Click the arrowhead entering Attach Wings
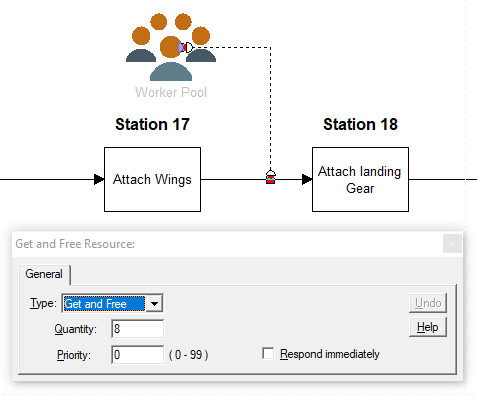This screenshot has width=477, height=397. pos(99,179)
